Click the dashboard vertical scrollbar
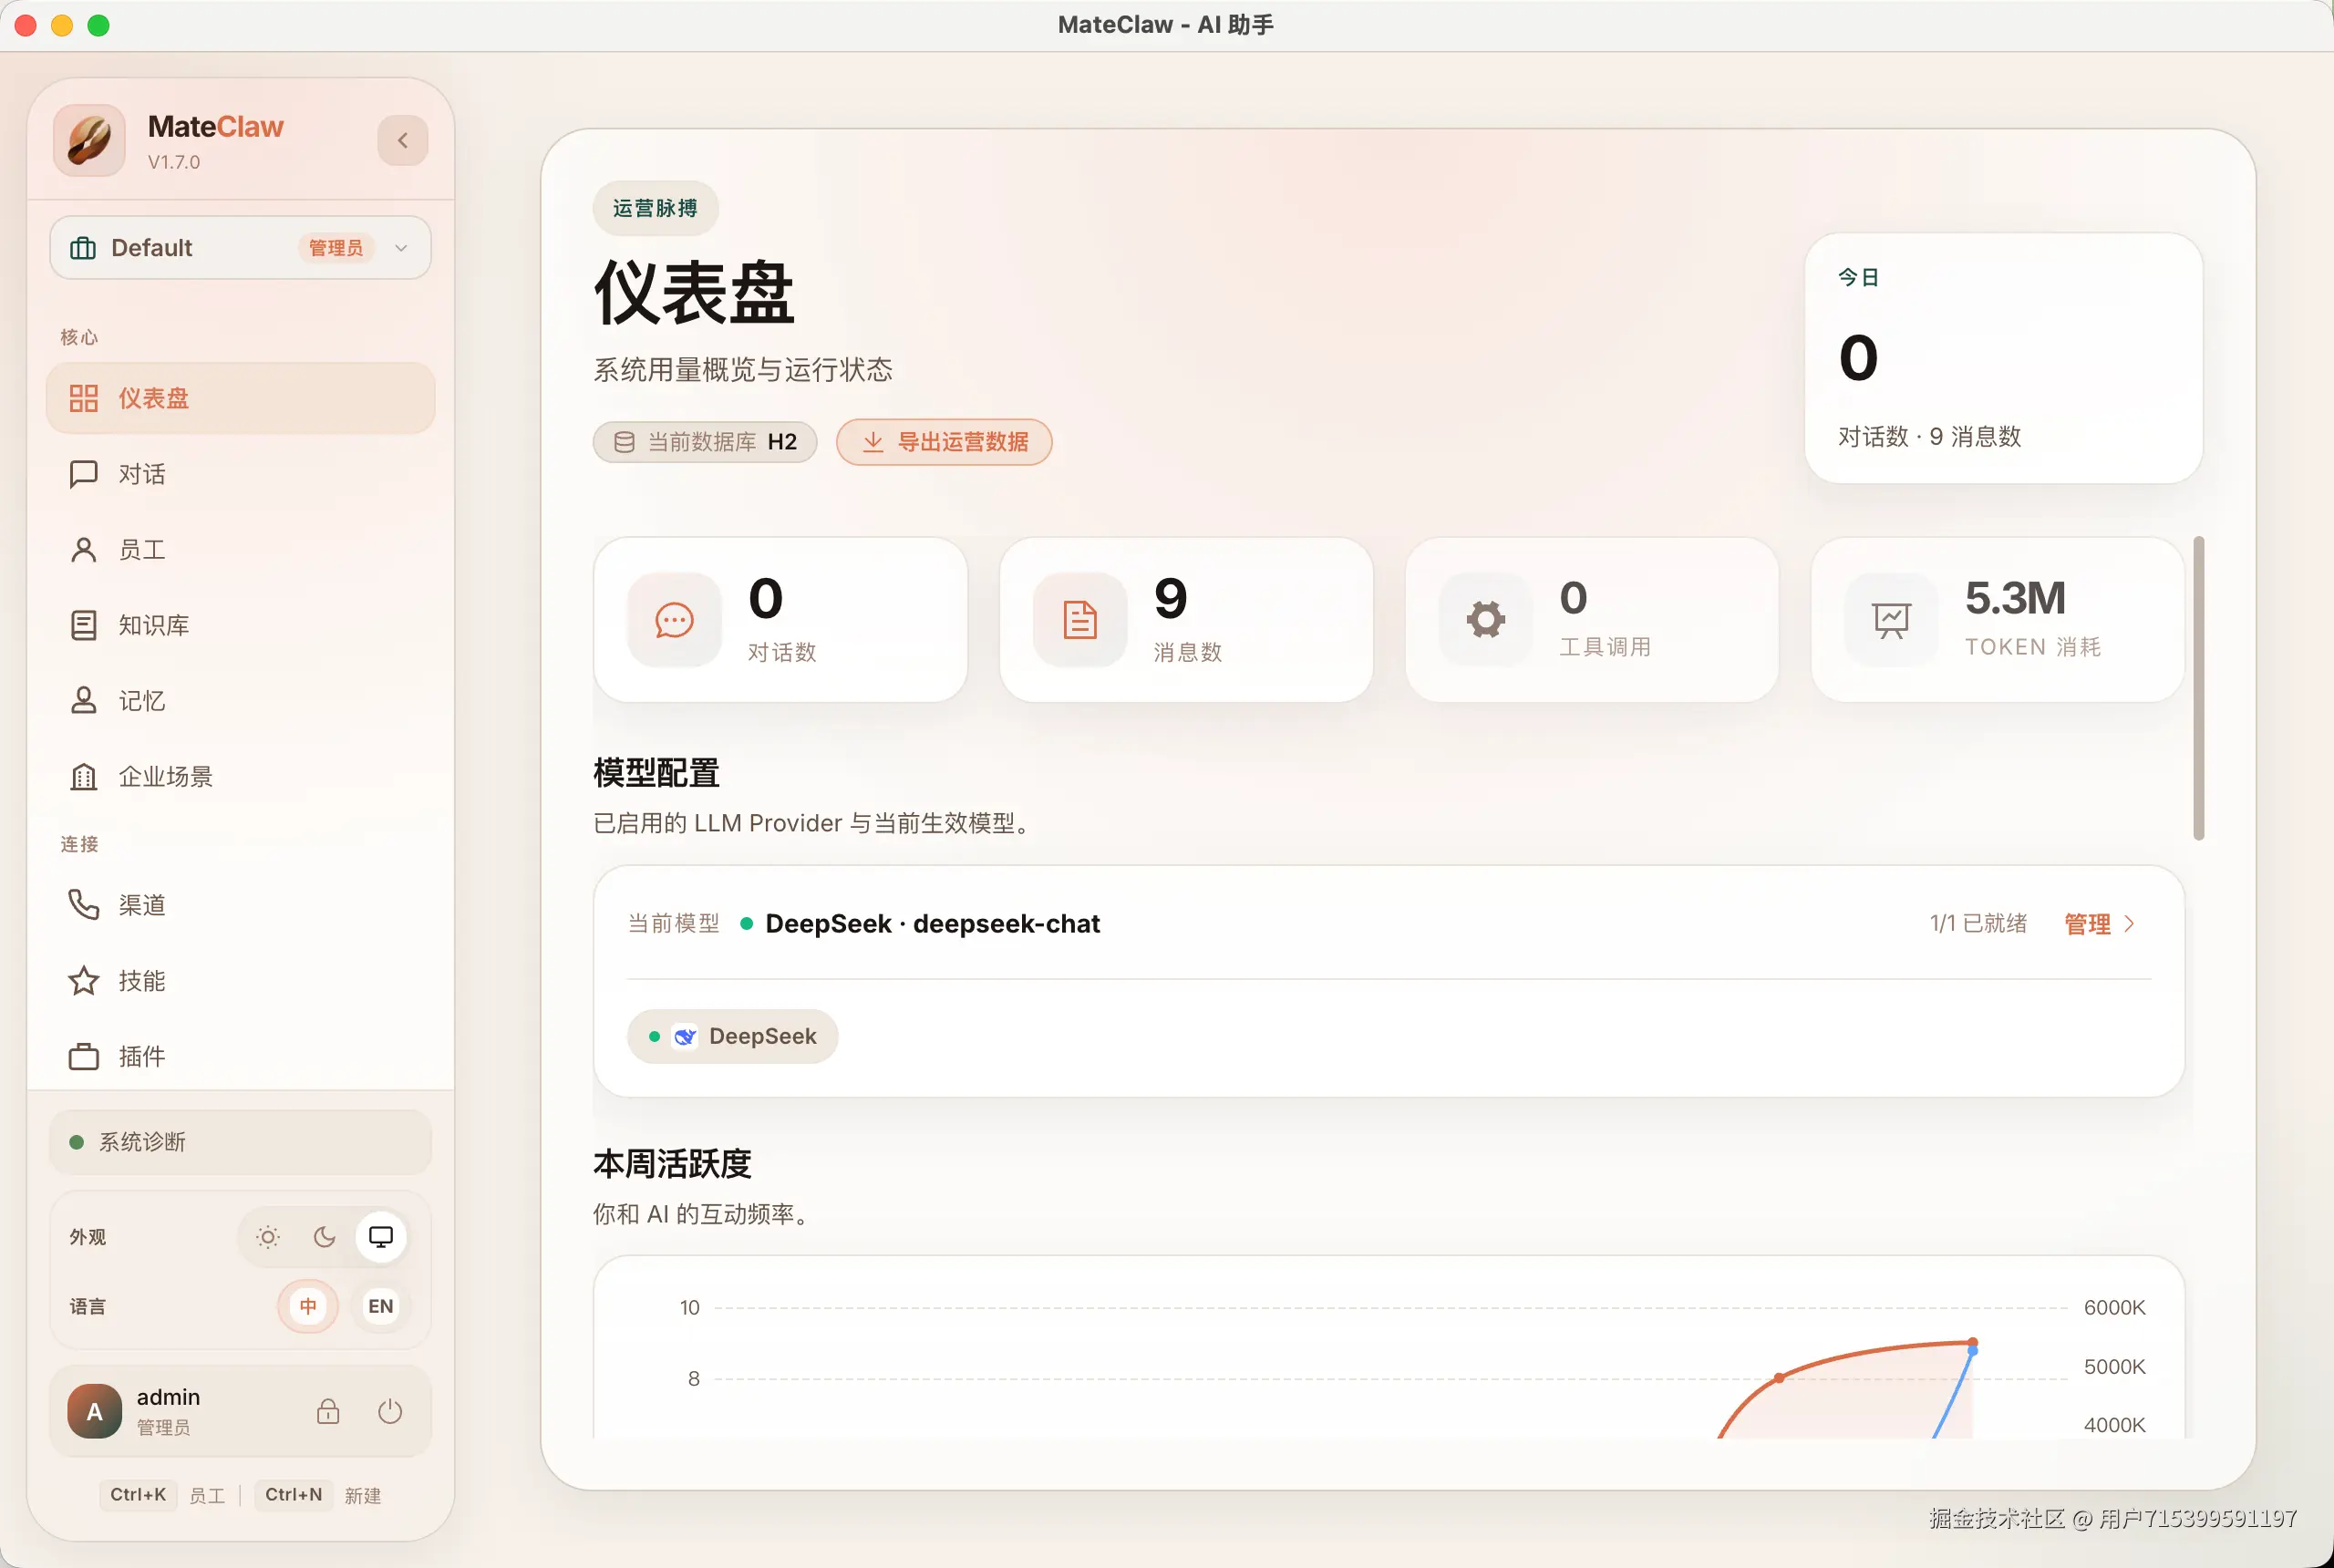The width and height of the screenshot is (2334, 1568). (2198, 688)
